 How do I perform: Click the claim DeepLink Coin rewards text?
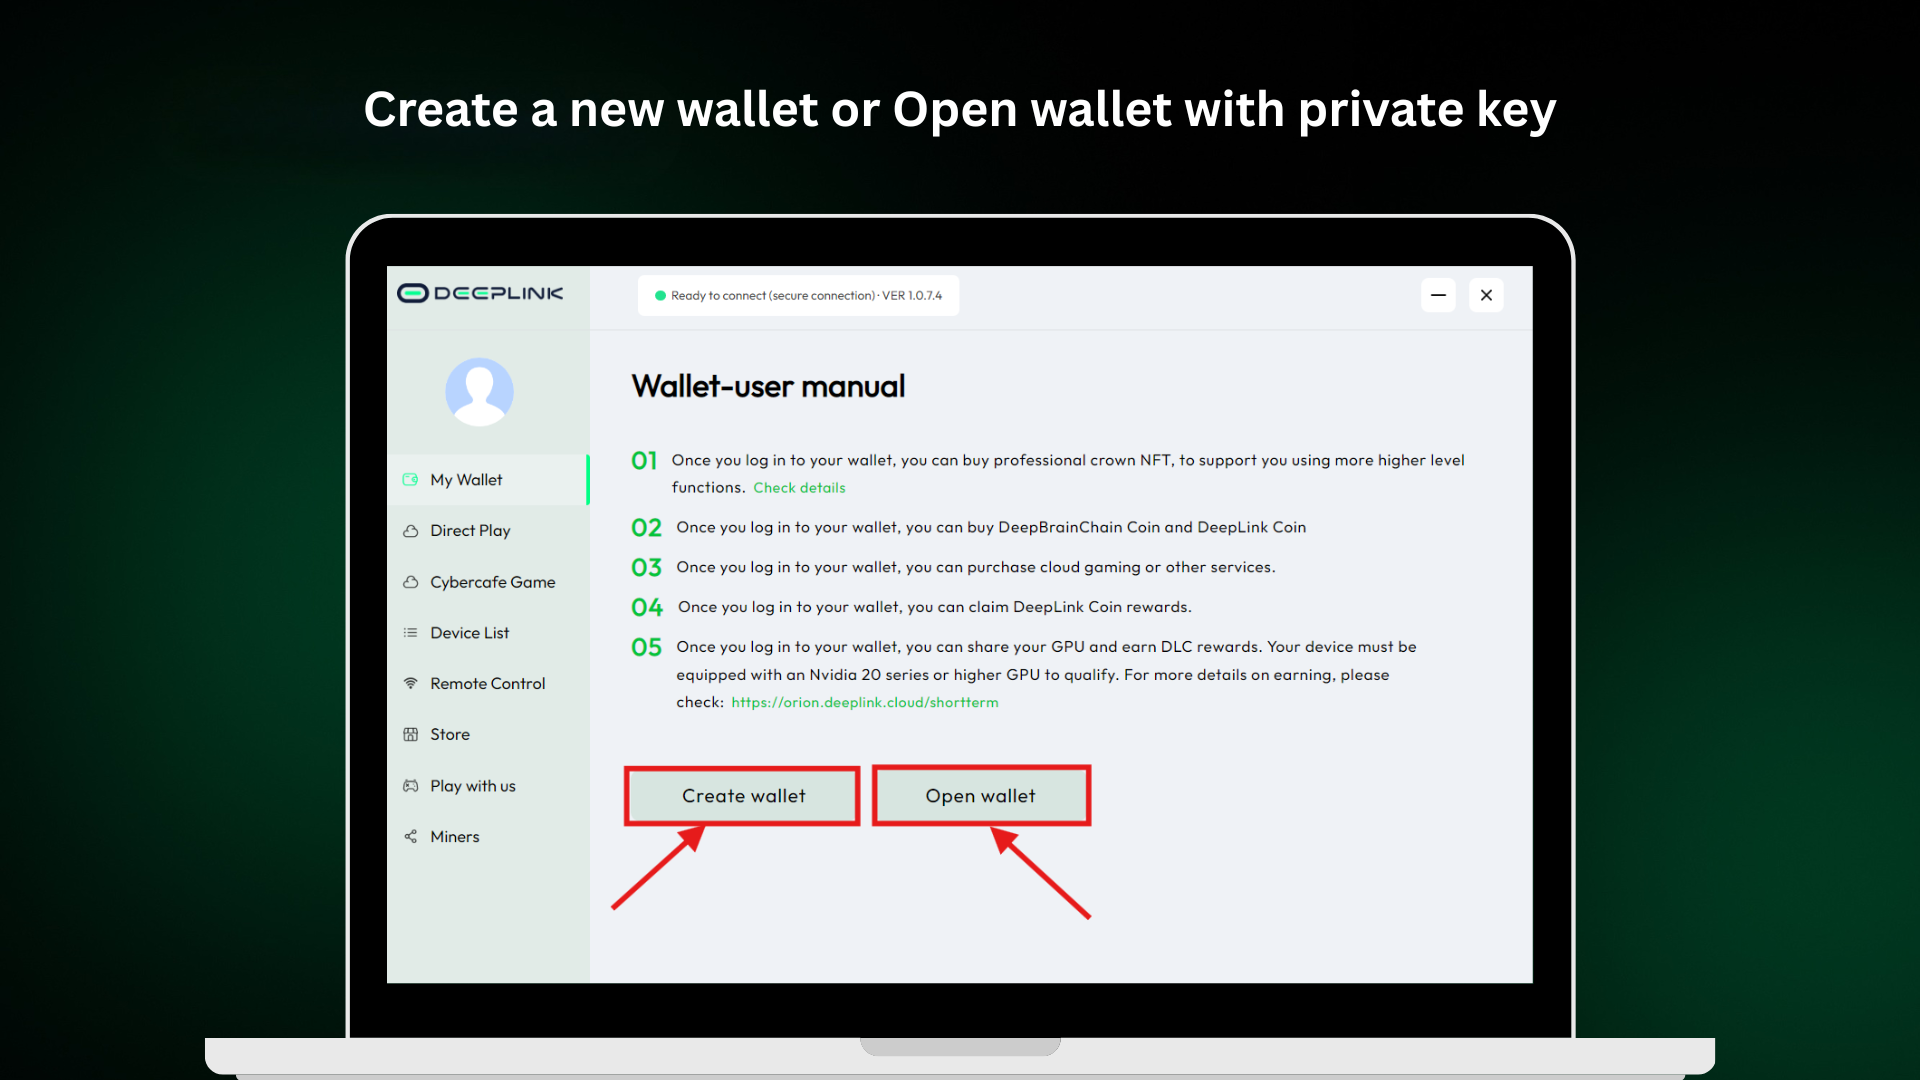935,608
